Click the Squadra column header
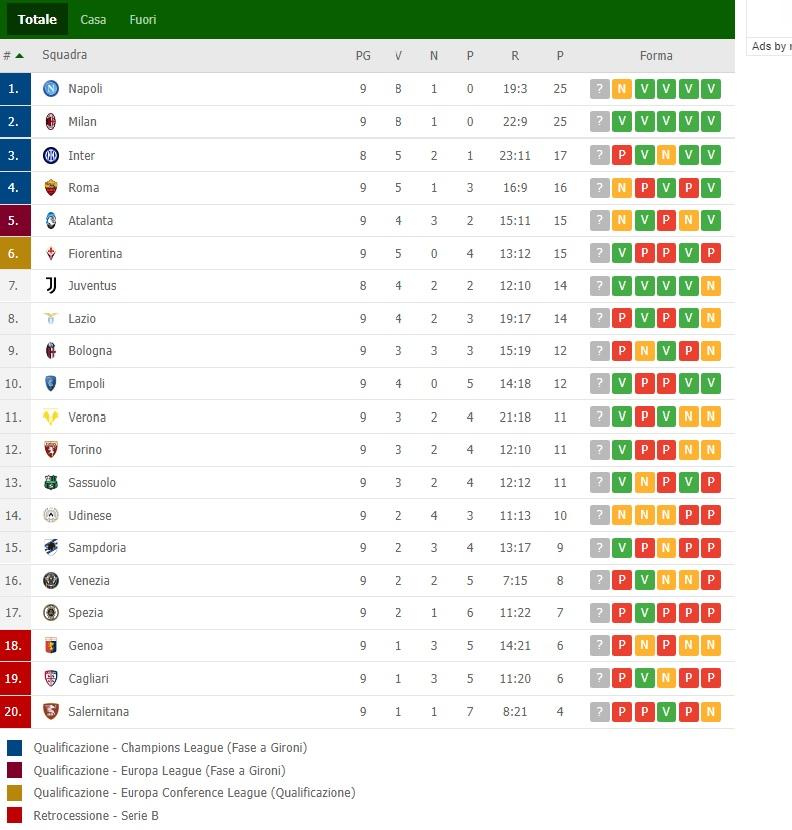This screenshot has width=792, height=830. (65, 55)
